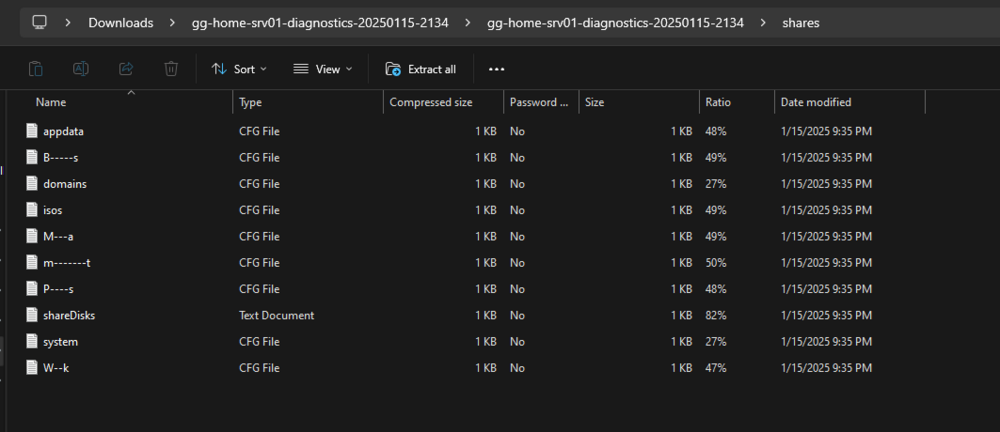The image size is (1000, 432).
Task: Click file icon next to W--k
Action: (33, 368)
